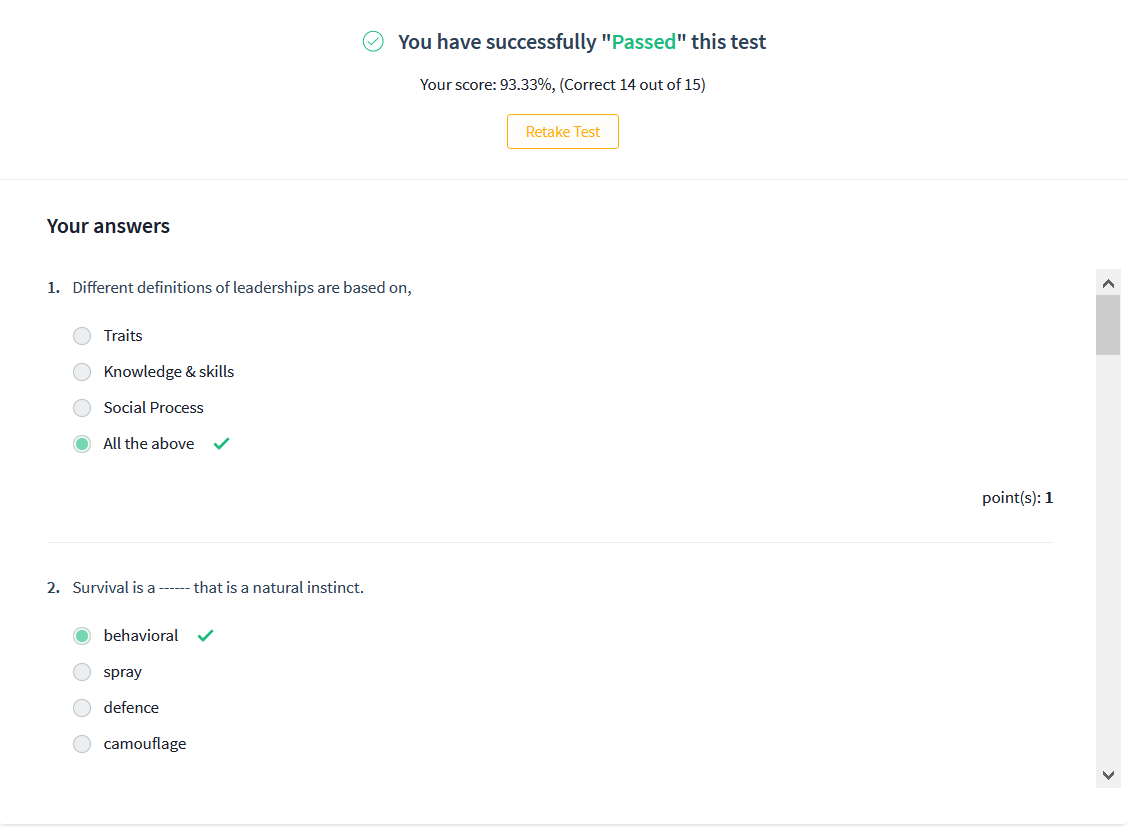
Task: Choose the Social Process radio button
Action: pyautogui.click(x=82, y=408)
